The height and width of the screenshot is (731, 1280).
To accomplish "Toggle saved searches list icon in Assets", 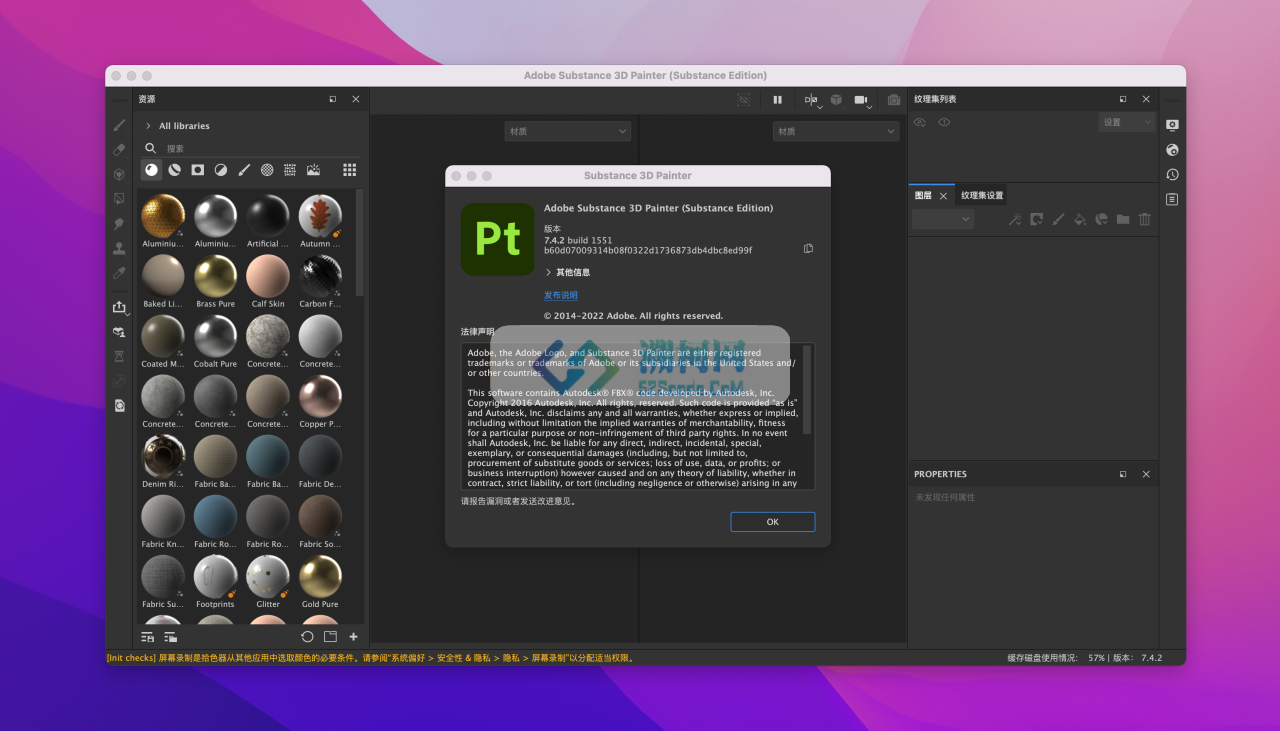I will (x=148, y=636).
